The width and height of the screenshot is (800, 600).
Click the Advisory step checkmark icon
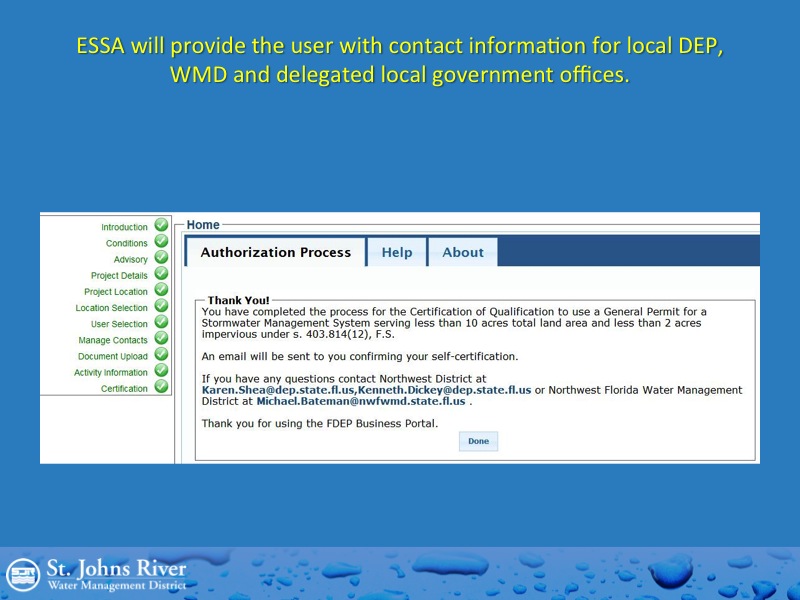[x=161, y=258]
